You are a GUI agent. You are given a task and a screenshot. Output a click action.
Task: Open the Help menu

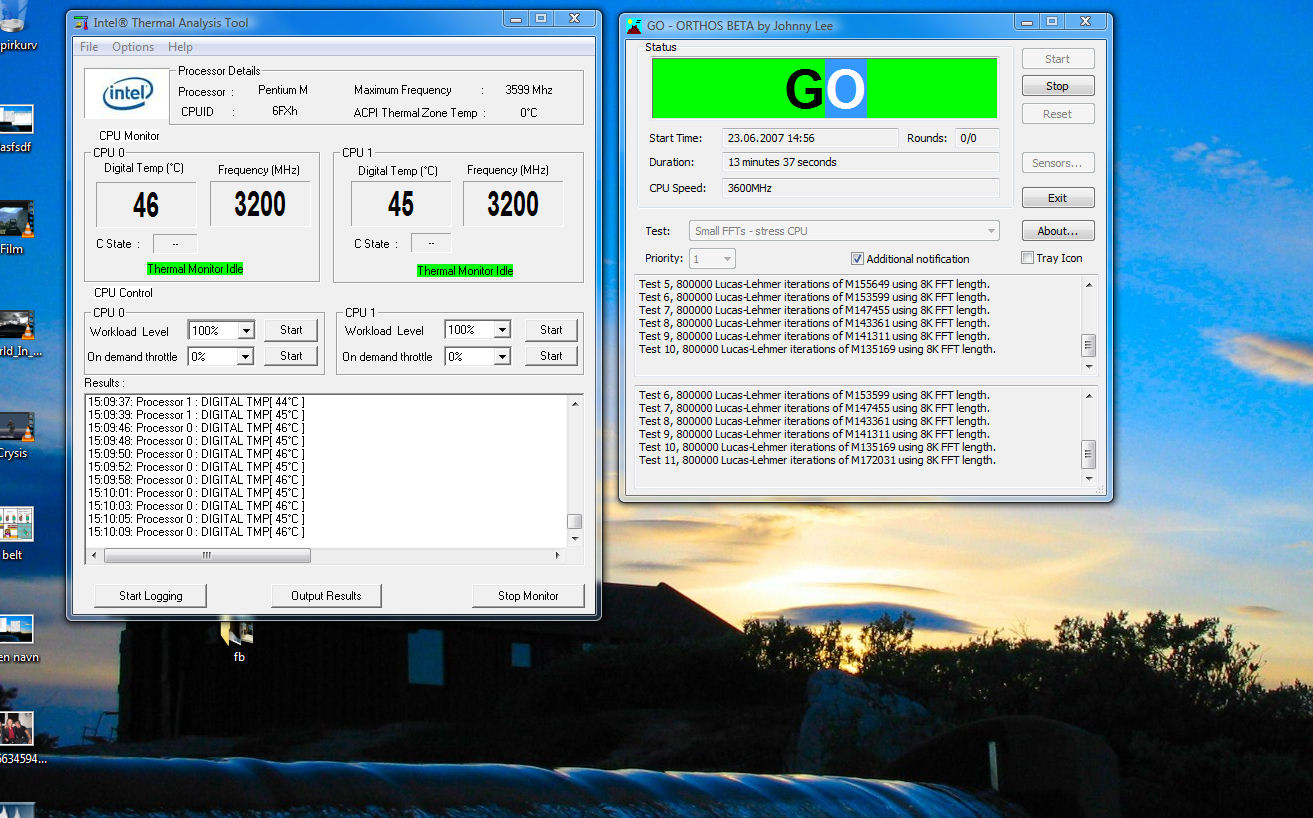click(180, 47)
